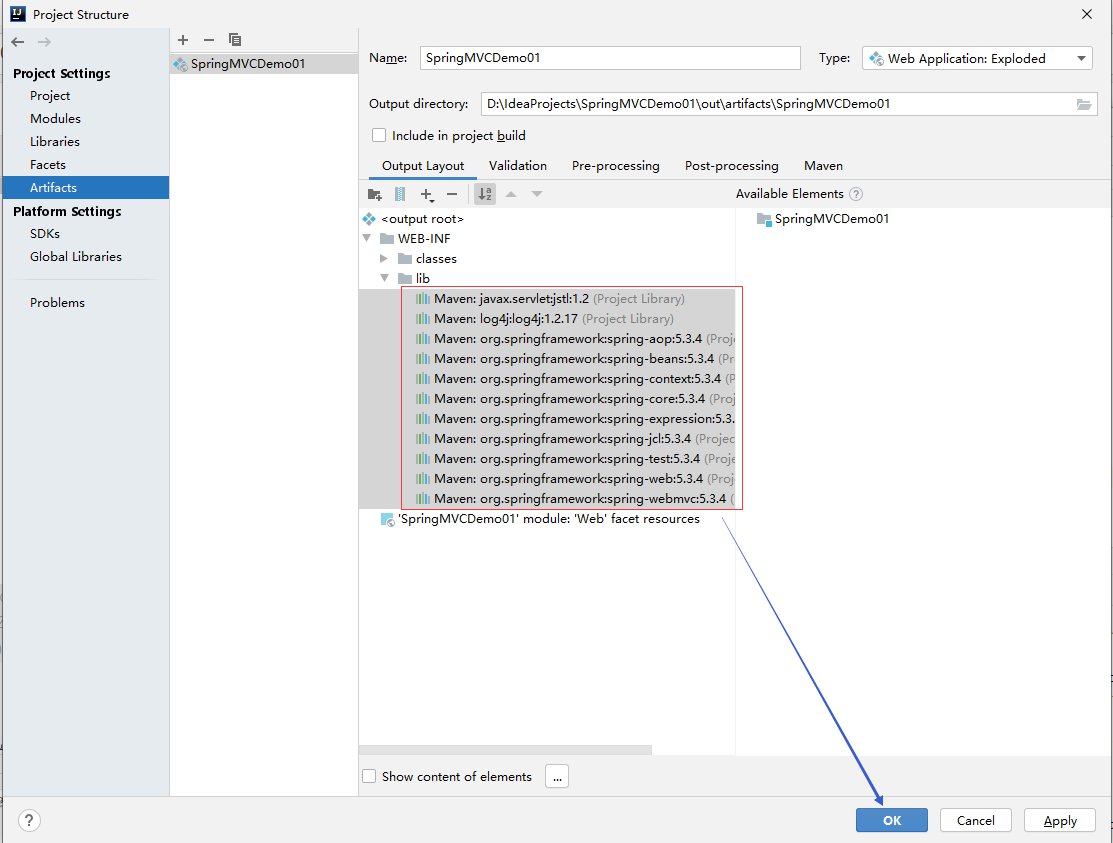Toggle sort elements by name and type

click(485, 194)
